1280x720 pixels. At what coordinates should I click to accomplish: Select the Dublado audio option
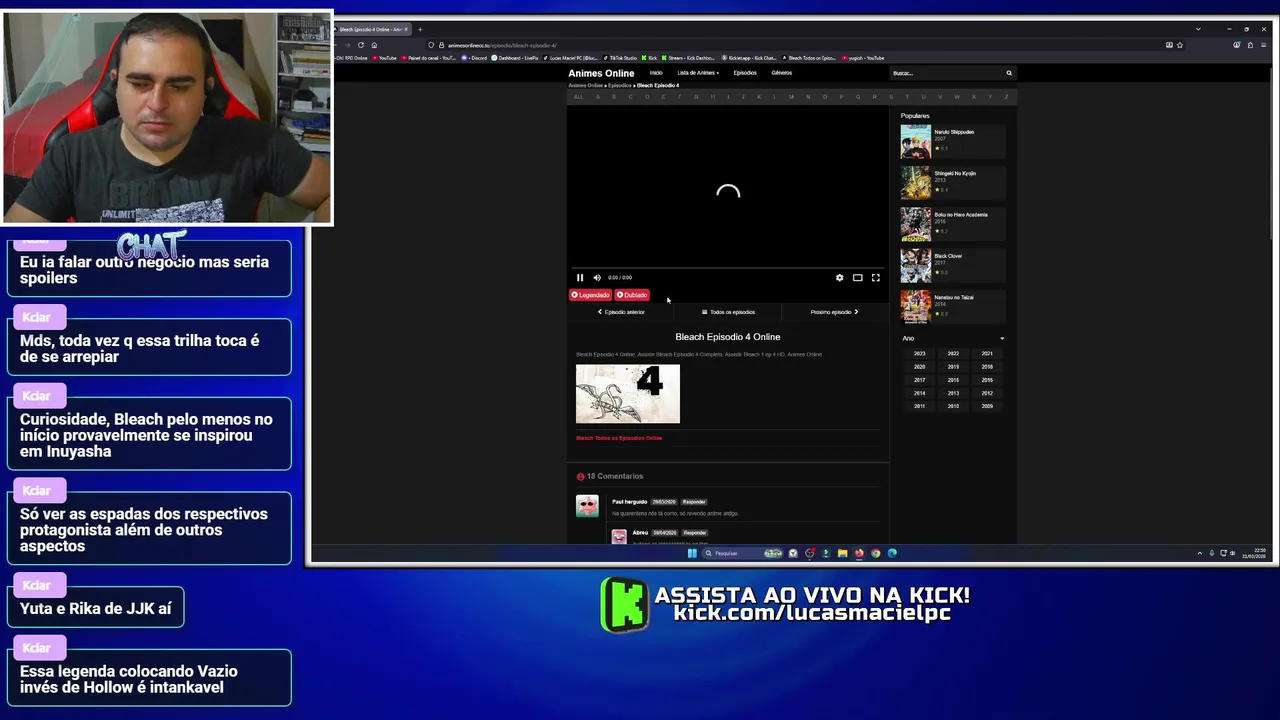click(632, 295)
